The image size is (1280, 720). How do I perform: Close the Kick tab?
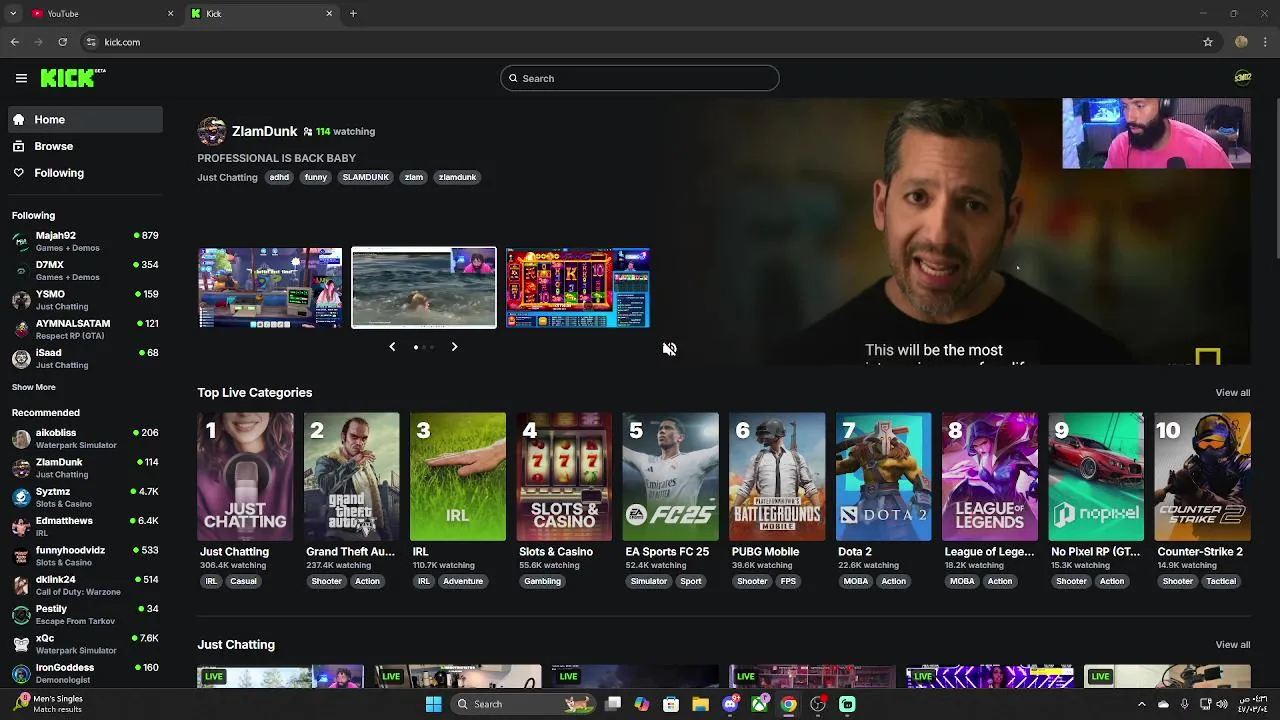(329, 13)
